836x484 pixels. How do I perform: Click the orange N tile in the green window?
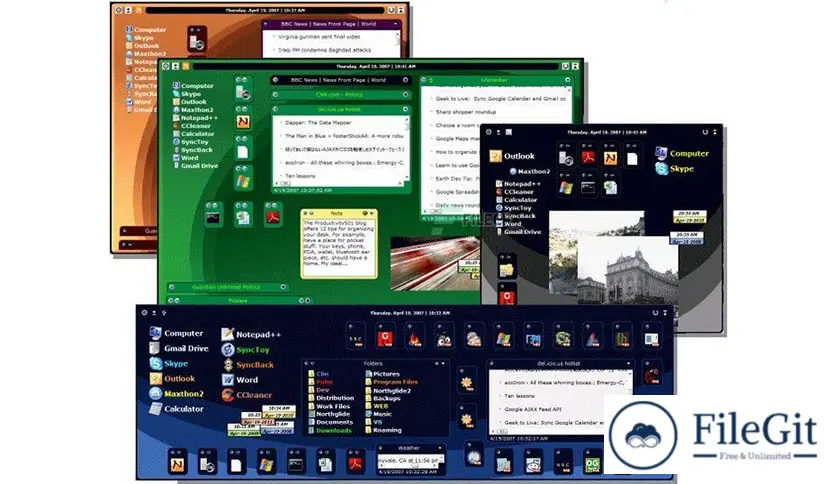click(x=243, y=120)
